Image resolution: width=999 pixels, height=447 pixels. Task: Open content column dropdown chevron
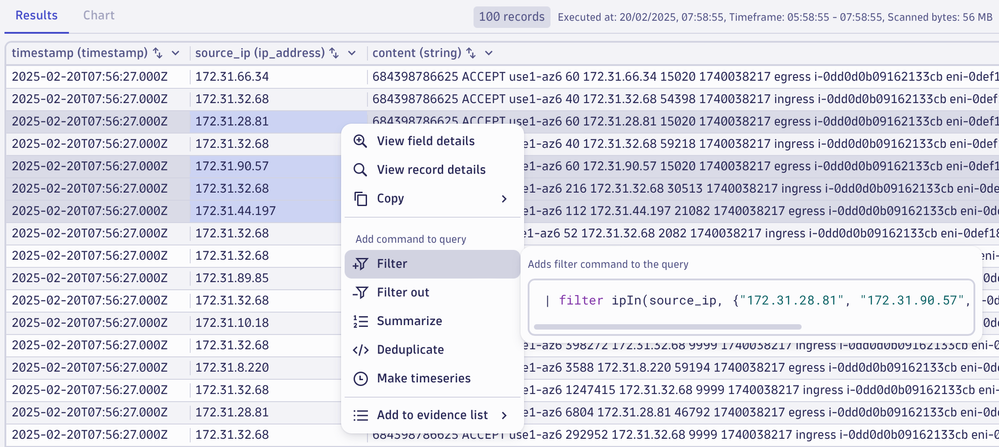[x=488, y=53]
